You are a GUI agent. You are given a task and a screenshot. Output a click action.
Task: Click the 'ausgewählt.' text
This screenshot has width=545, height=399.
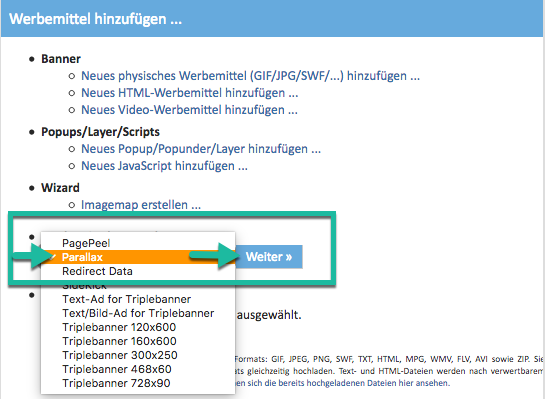(x=269, y=315)
